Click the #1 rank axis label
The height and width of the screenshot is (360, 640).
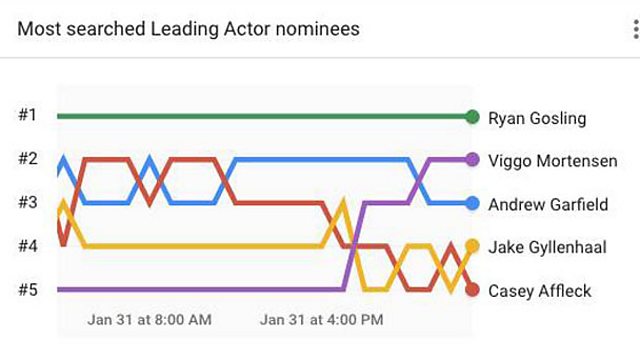pyautogui.click(x=28, y=115)
